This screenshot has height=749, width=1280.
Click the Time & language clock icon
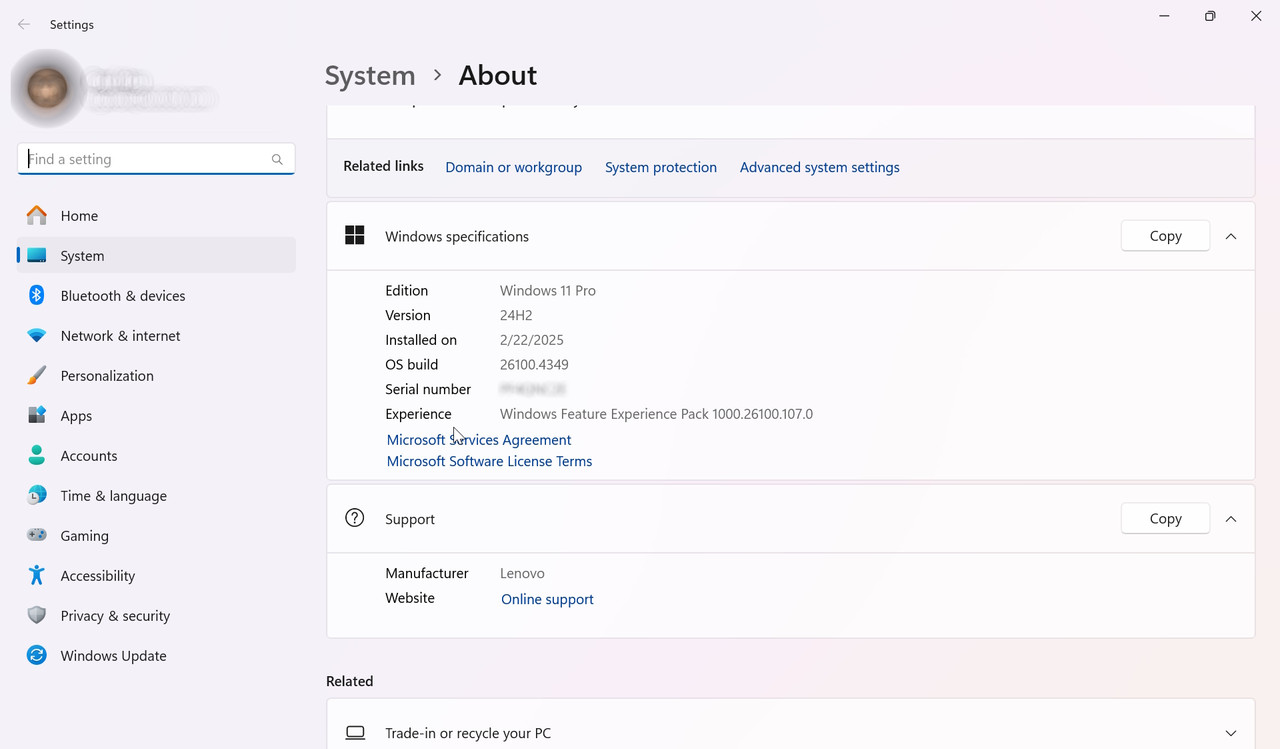[x=37, y=495]
